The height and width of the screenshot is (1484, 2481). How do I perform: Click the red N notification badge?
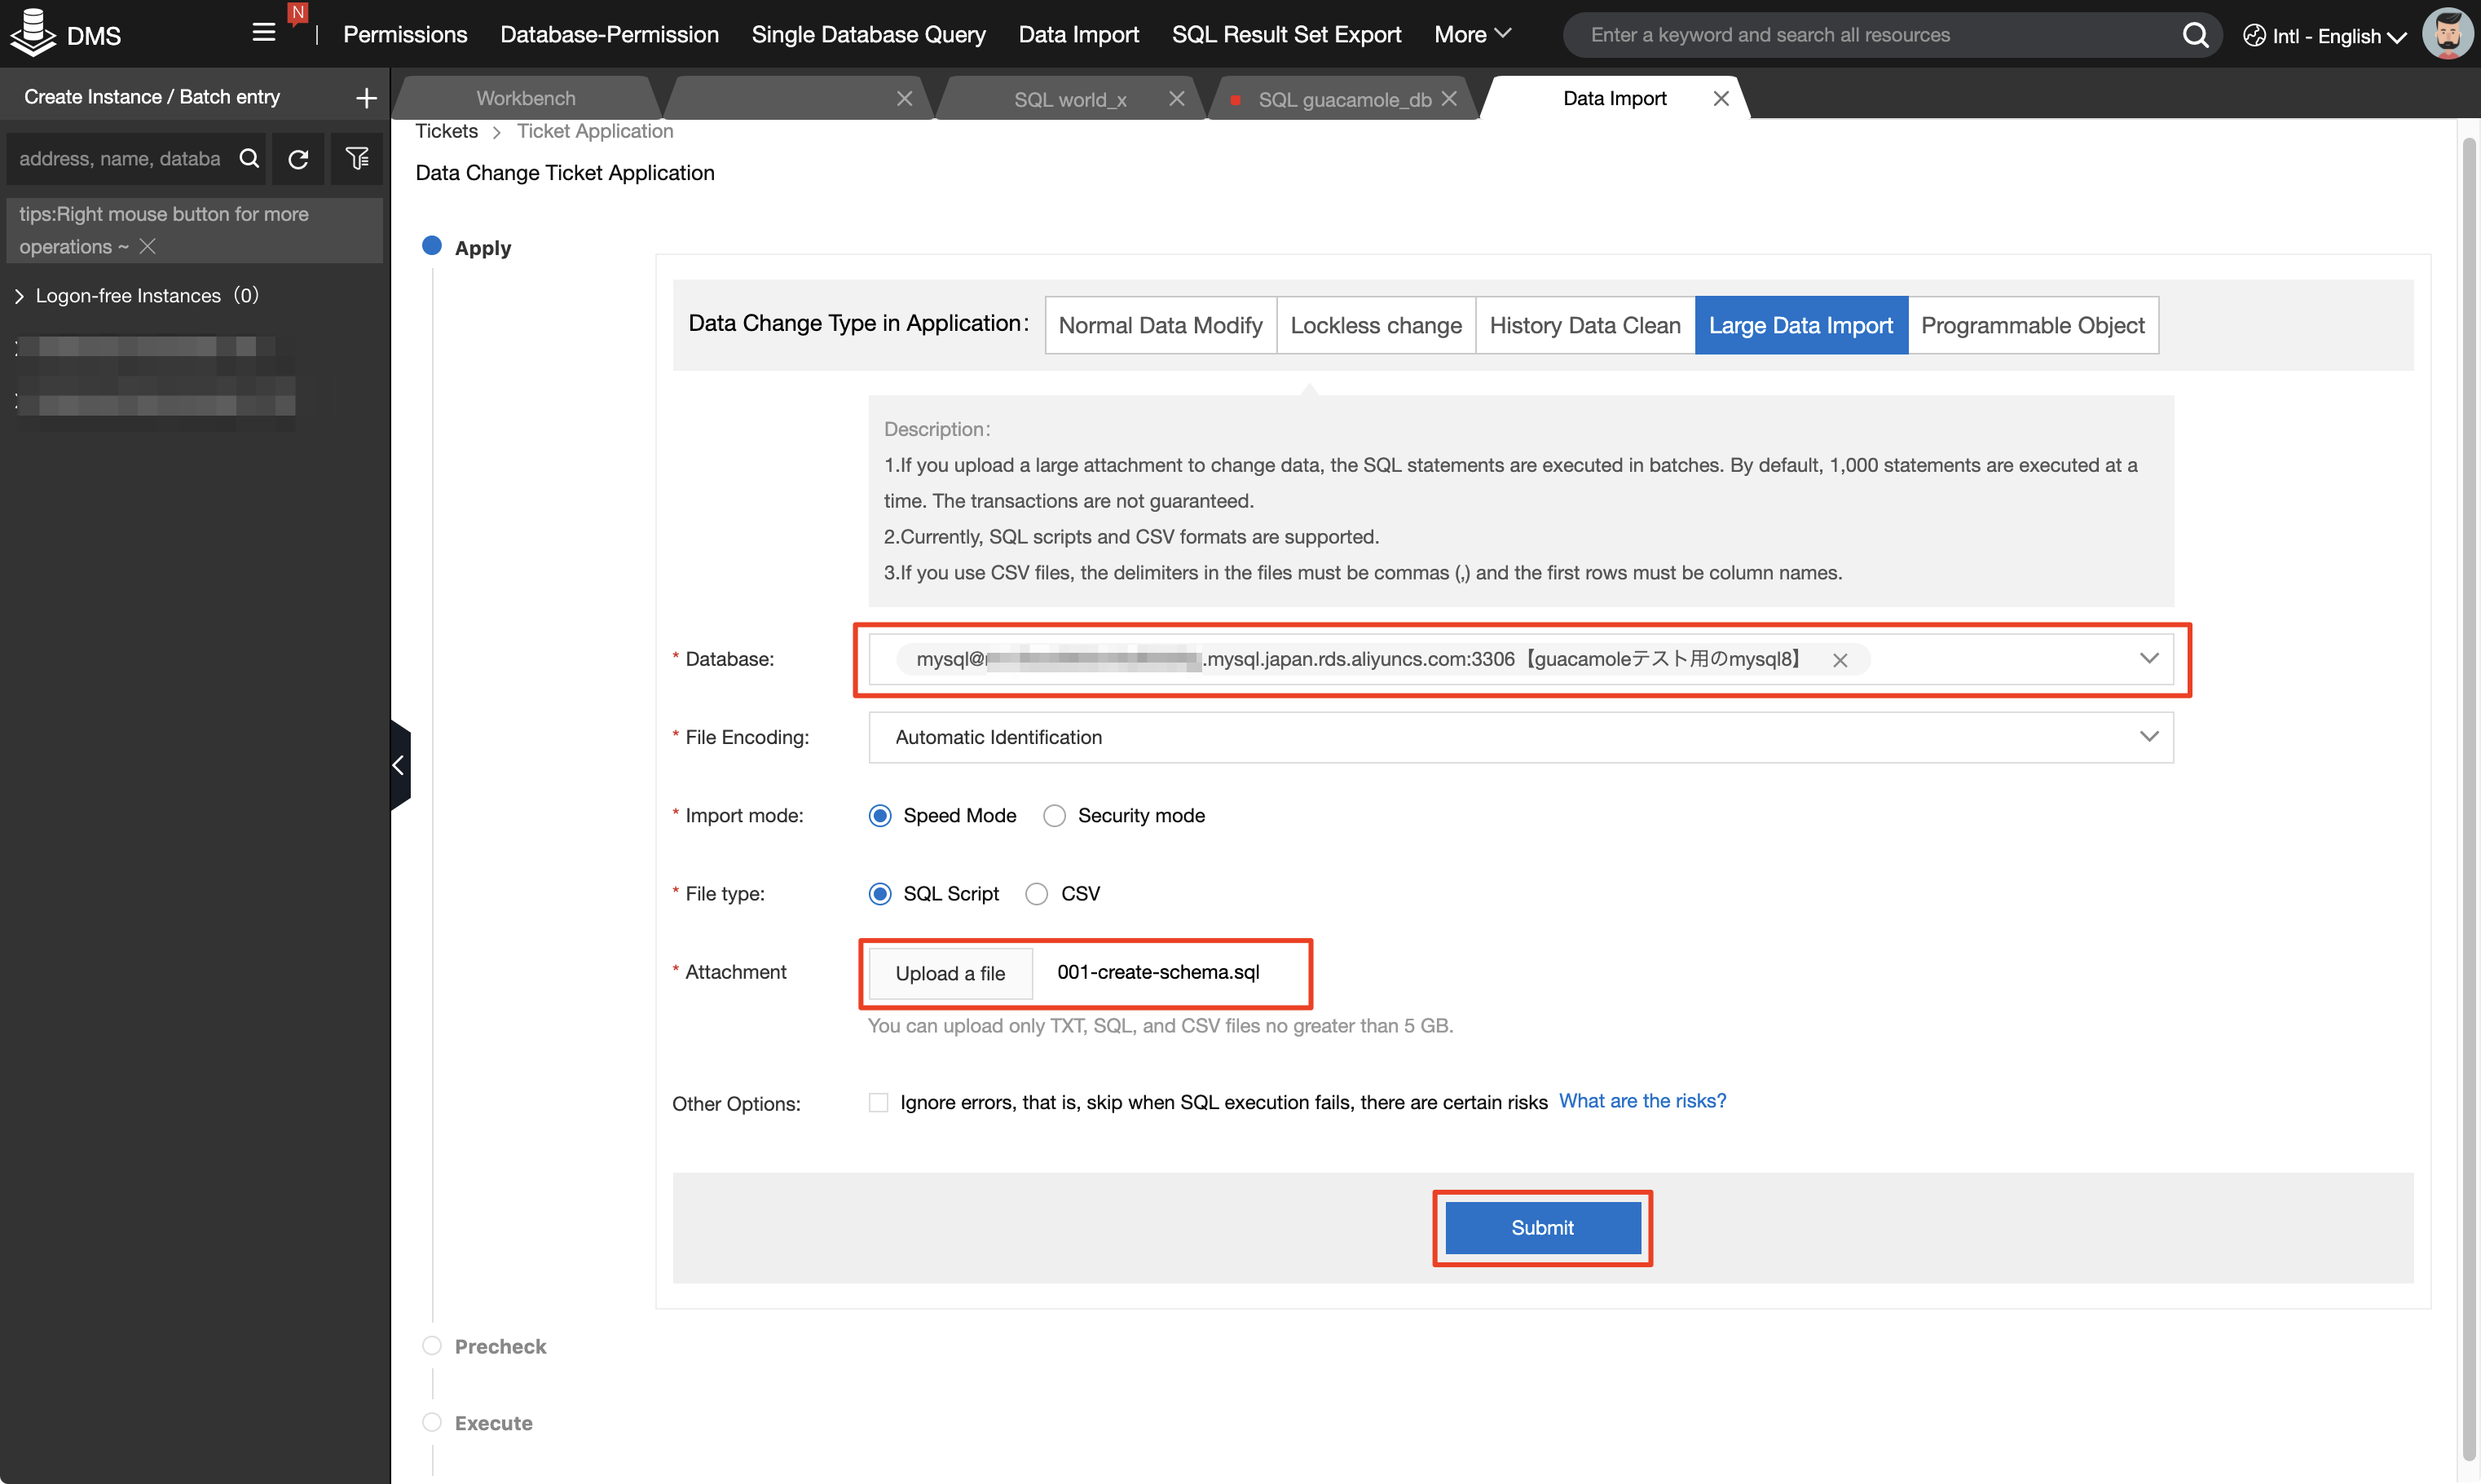point(297,13)
